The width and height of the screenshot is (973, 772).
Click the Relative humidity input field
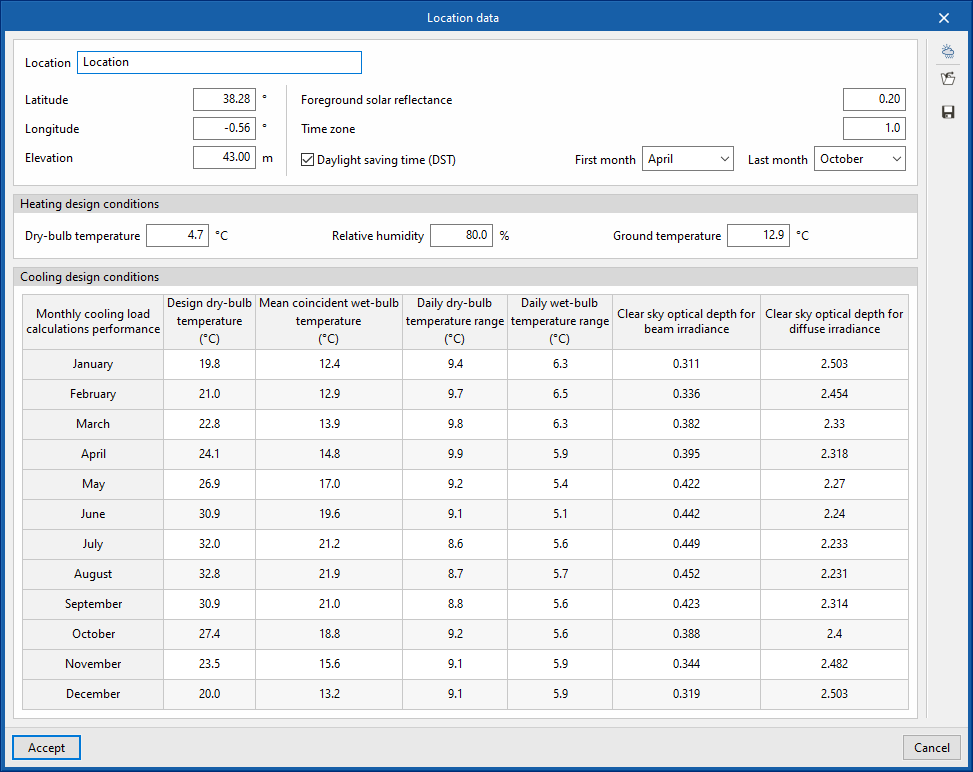coord(461,235)
